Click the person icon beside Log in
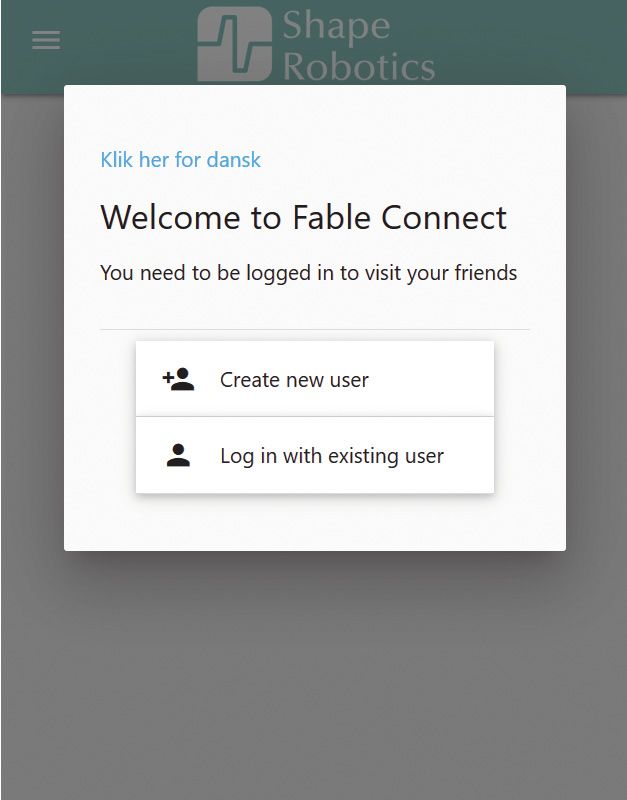627x800 pixels. click(x=178, y=456)
